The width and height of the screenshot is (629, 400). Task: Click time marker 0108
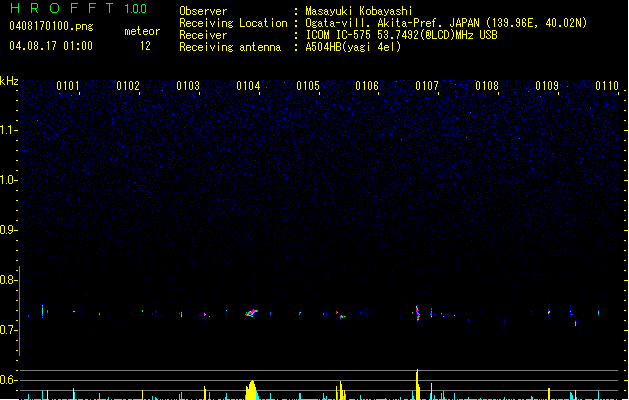tap(487, 86)
